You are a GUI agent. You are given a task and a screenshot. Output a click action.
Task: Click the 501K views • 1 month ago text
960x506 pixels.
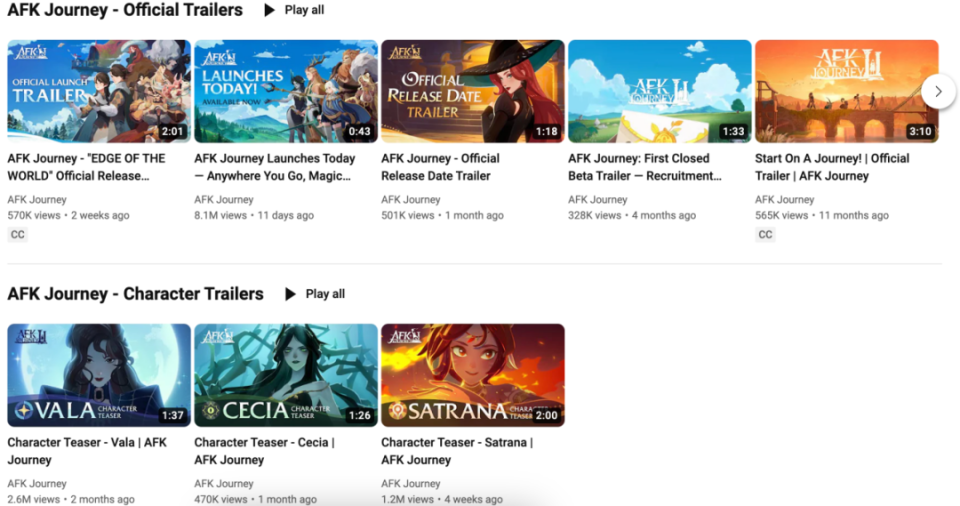pyautogui.click(x=442, y=216)
